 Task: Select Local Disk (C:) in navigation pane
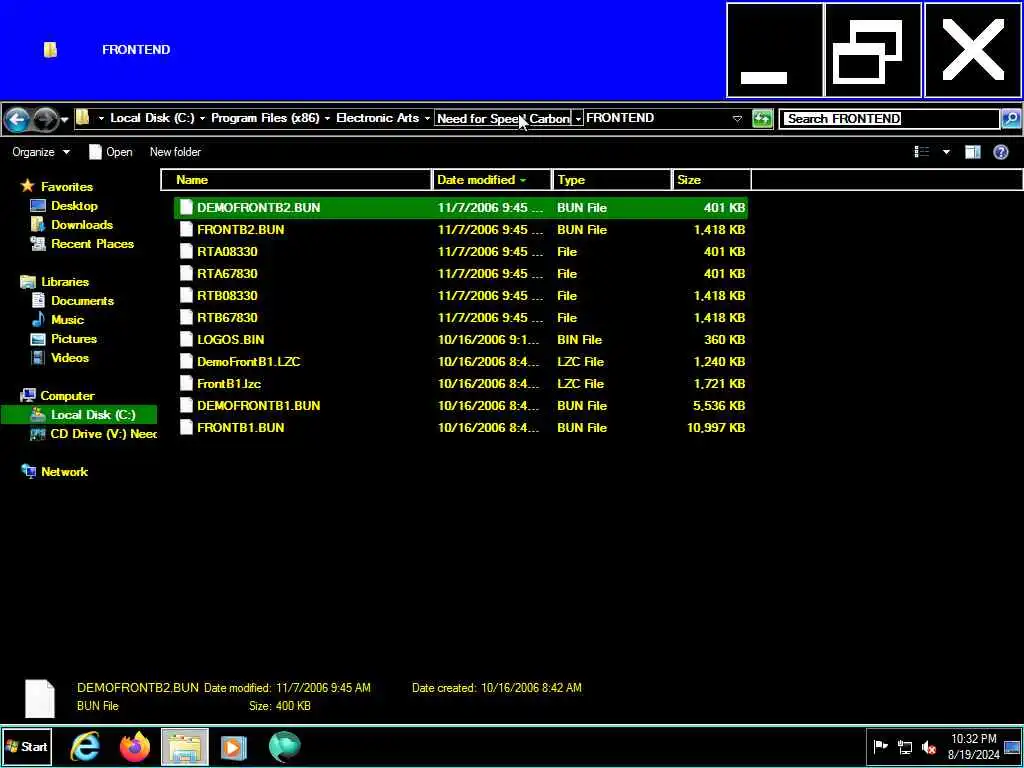79,415
